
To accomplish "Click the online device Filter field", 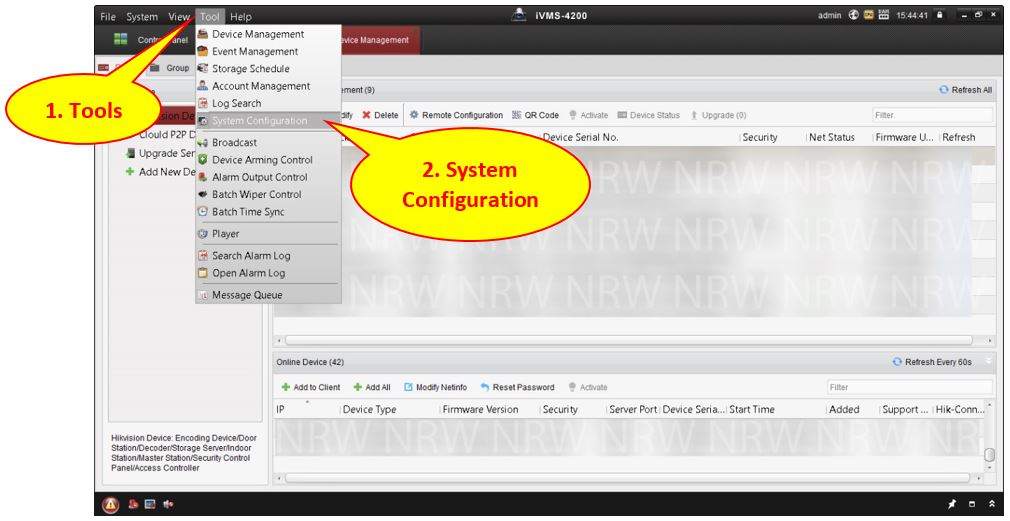I will 910,388.
